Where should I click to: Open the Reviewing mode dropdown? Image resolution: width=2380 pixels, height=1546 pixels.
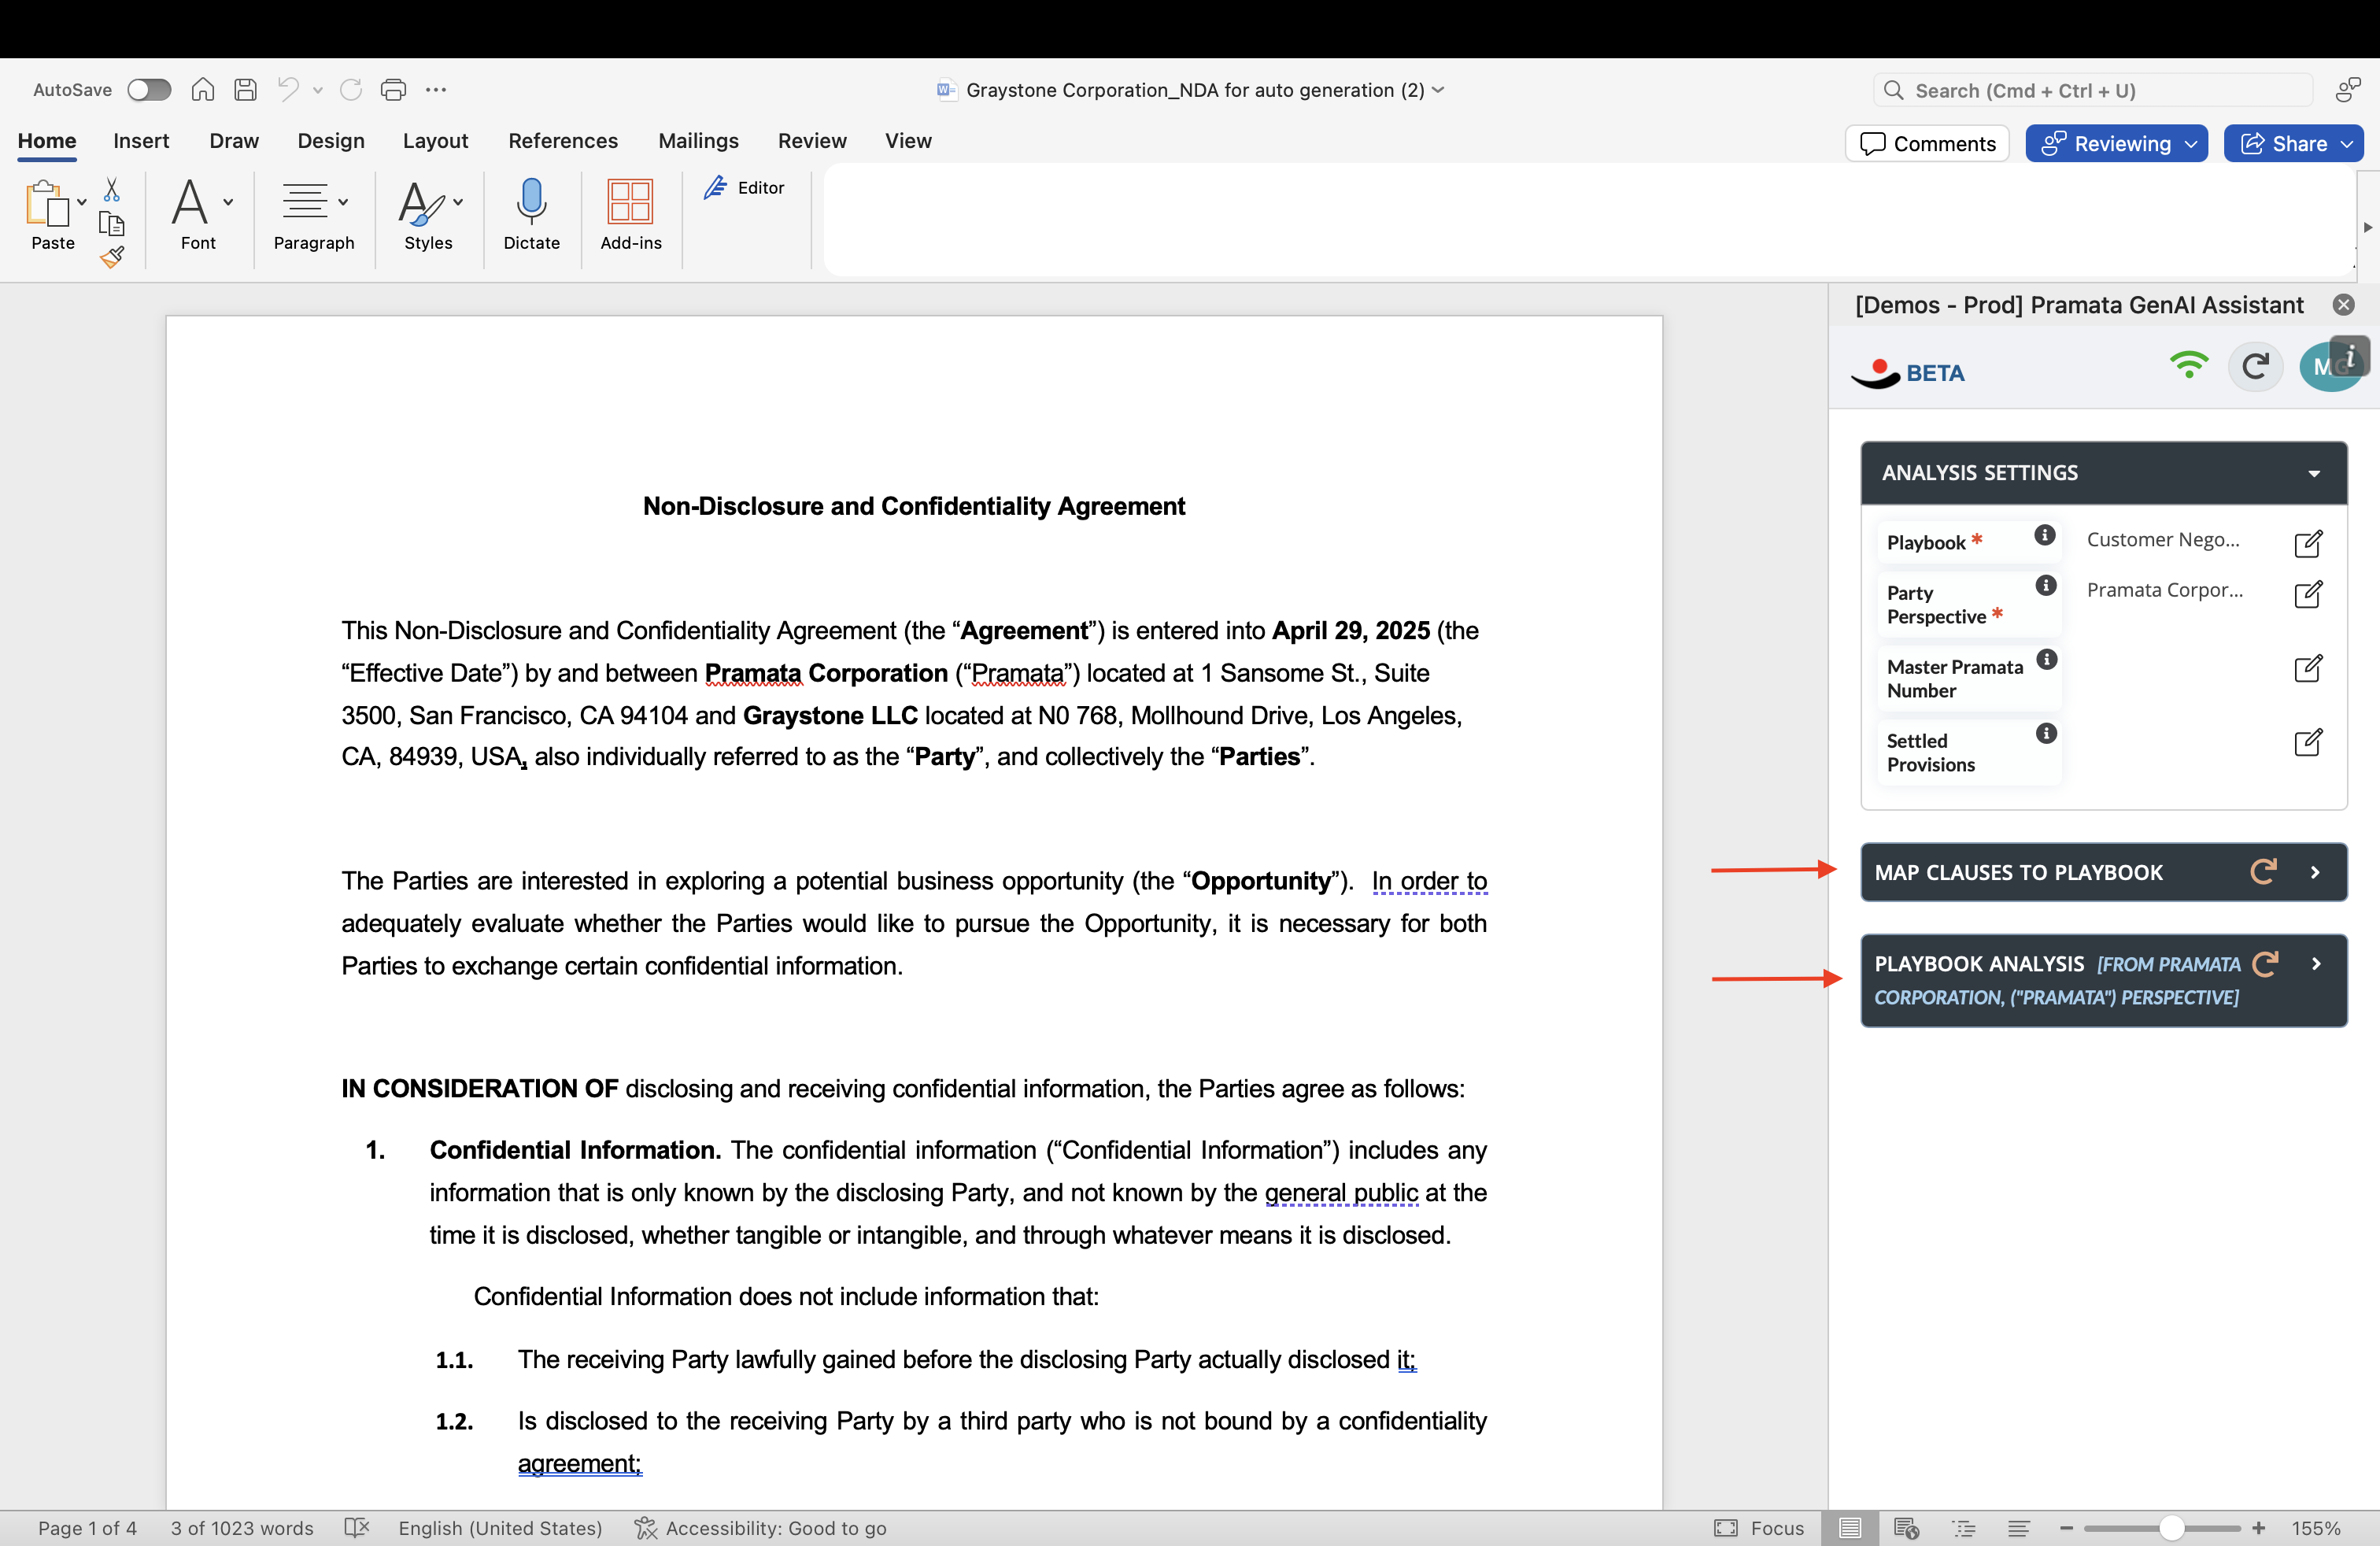click(x=2116, y=143)
